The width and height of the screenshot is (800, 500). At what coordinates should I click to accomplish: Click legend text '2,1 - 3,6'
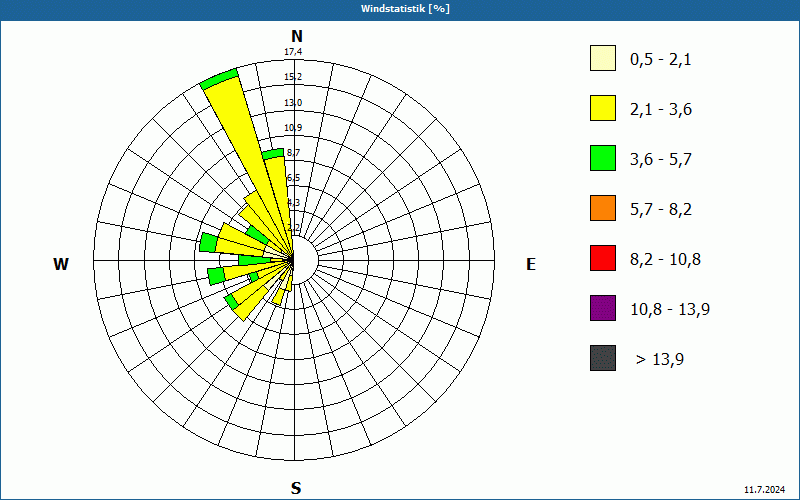pos(661,110)
